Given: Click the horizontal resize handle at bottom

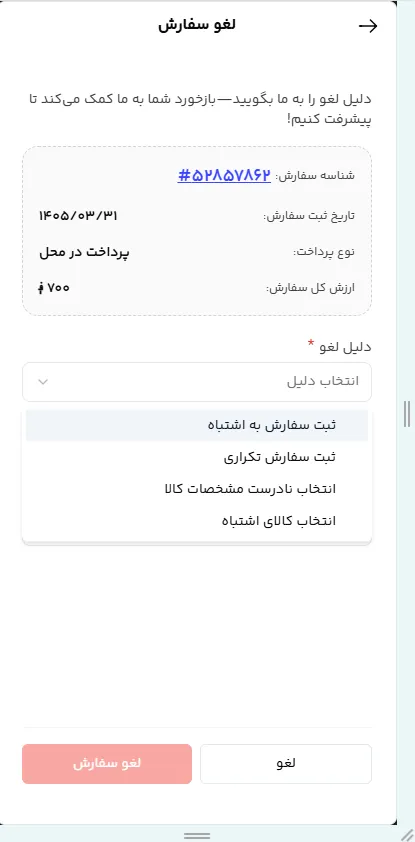Looking at the screenshot, I should pyautogui.click(x=197, y=836).
